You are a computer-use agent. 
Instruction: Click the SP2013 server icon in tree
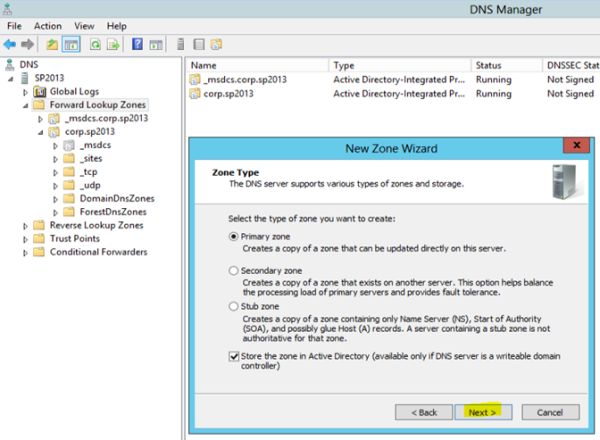(x=25, y=78)
